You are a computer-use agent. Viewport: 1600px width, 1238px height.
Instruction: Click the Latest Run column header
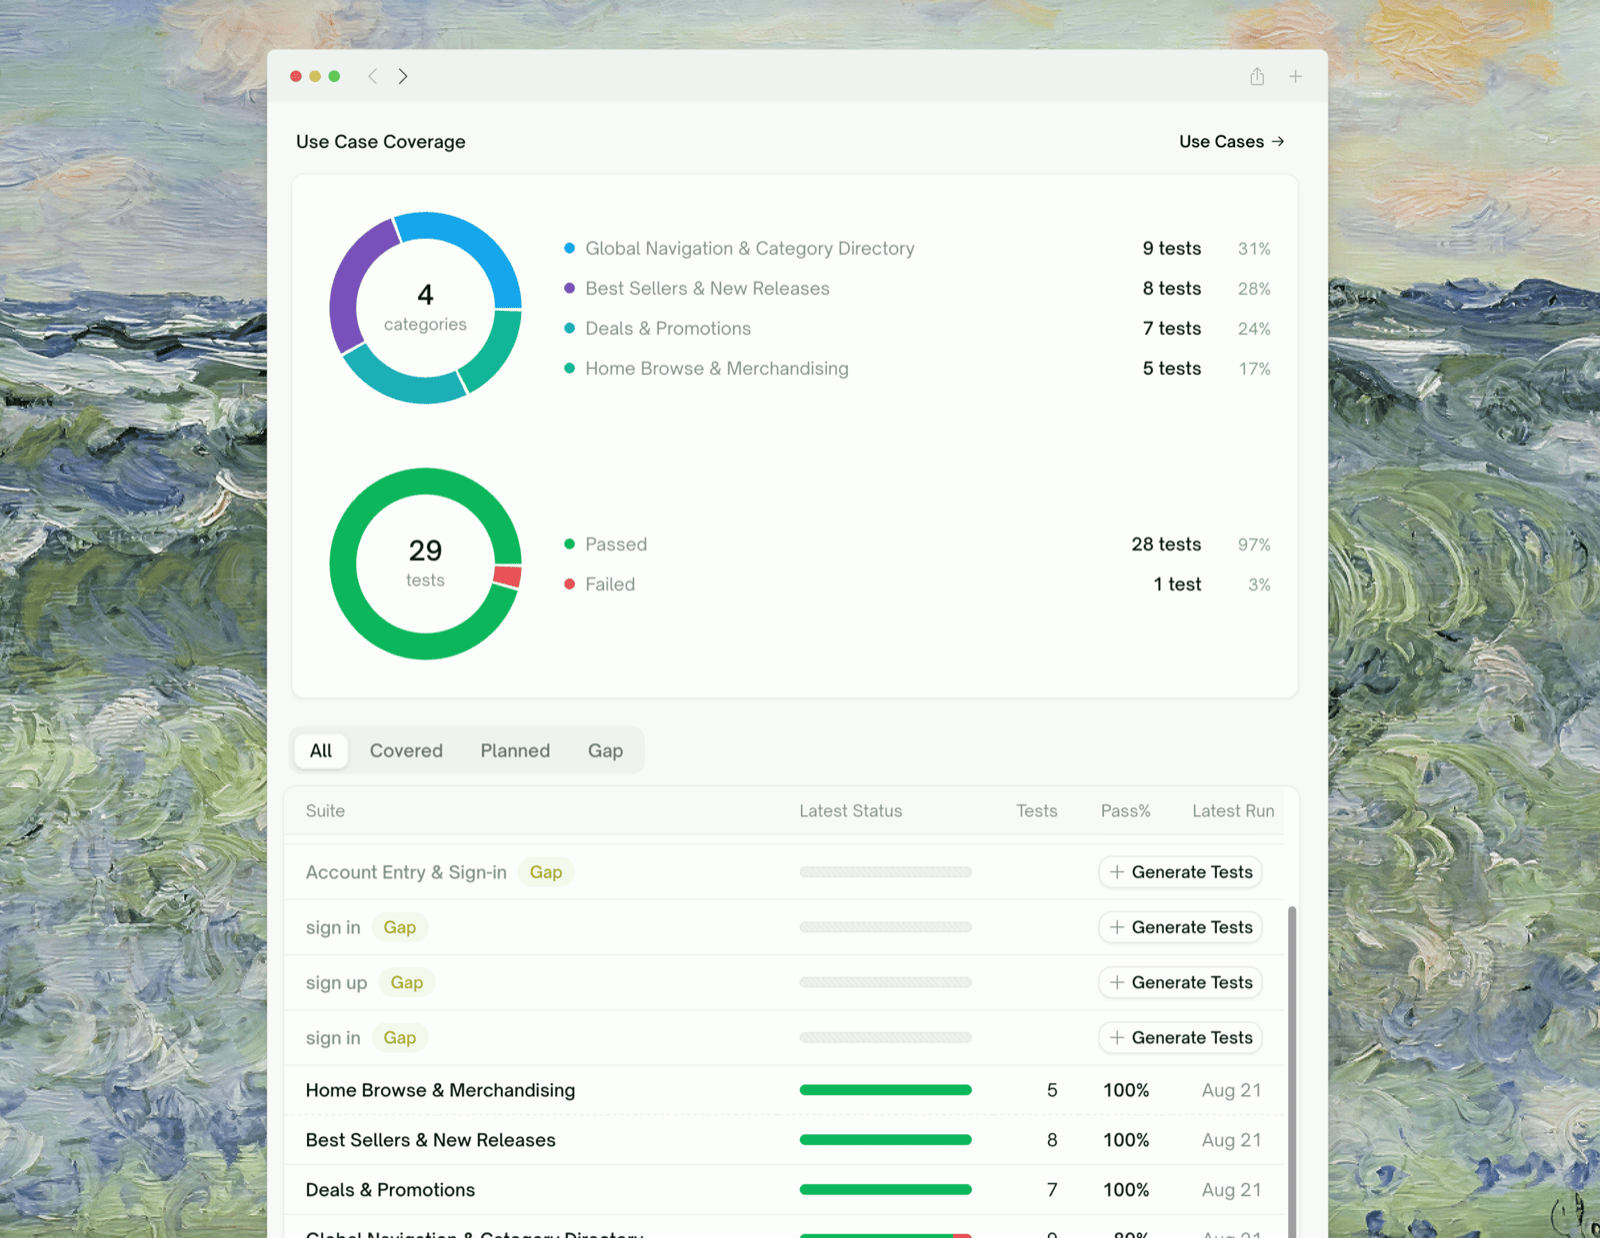(1233, 811)
